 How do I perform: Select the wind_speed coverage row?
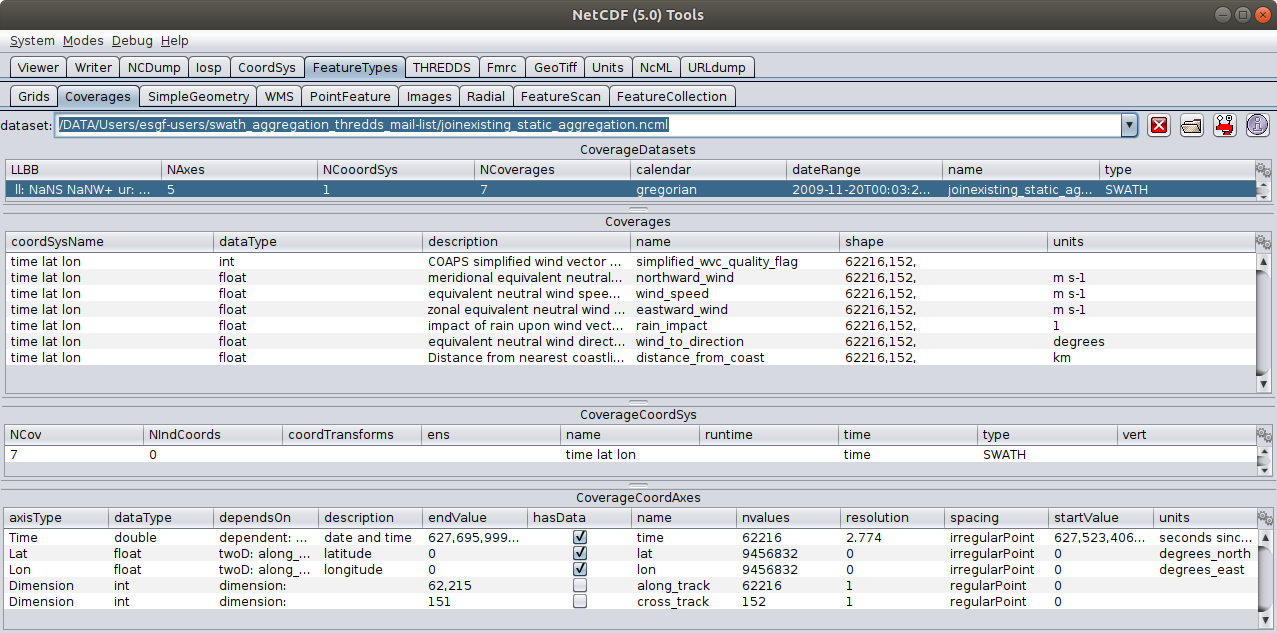tap(672, 294)
